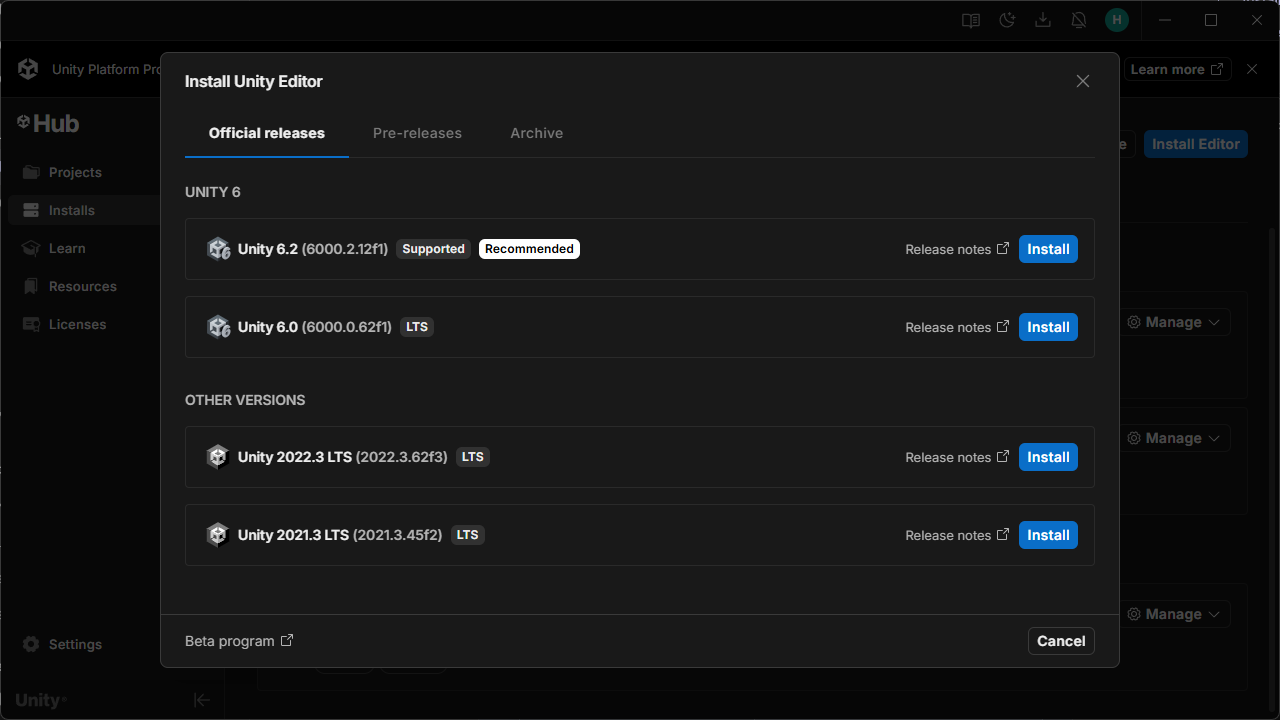This screenshot has width=1280, height=720.
Task: Install Unity 6.2 editor
Action: (1048, 249)
